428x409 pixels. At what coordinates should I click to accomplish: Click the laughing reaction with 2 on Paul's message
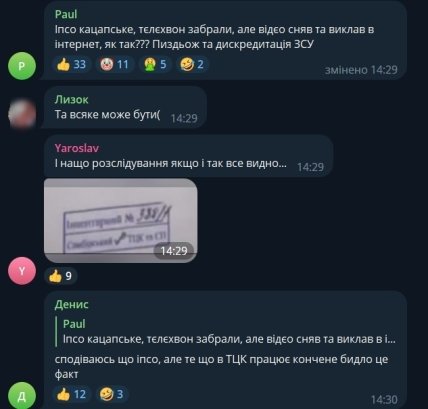[192, 64]
